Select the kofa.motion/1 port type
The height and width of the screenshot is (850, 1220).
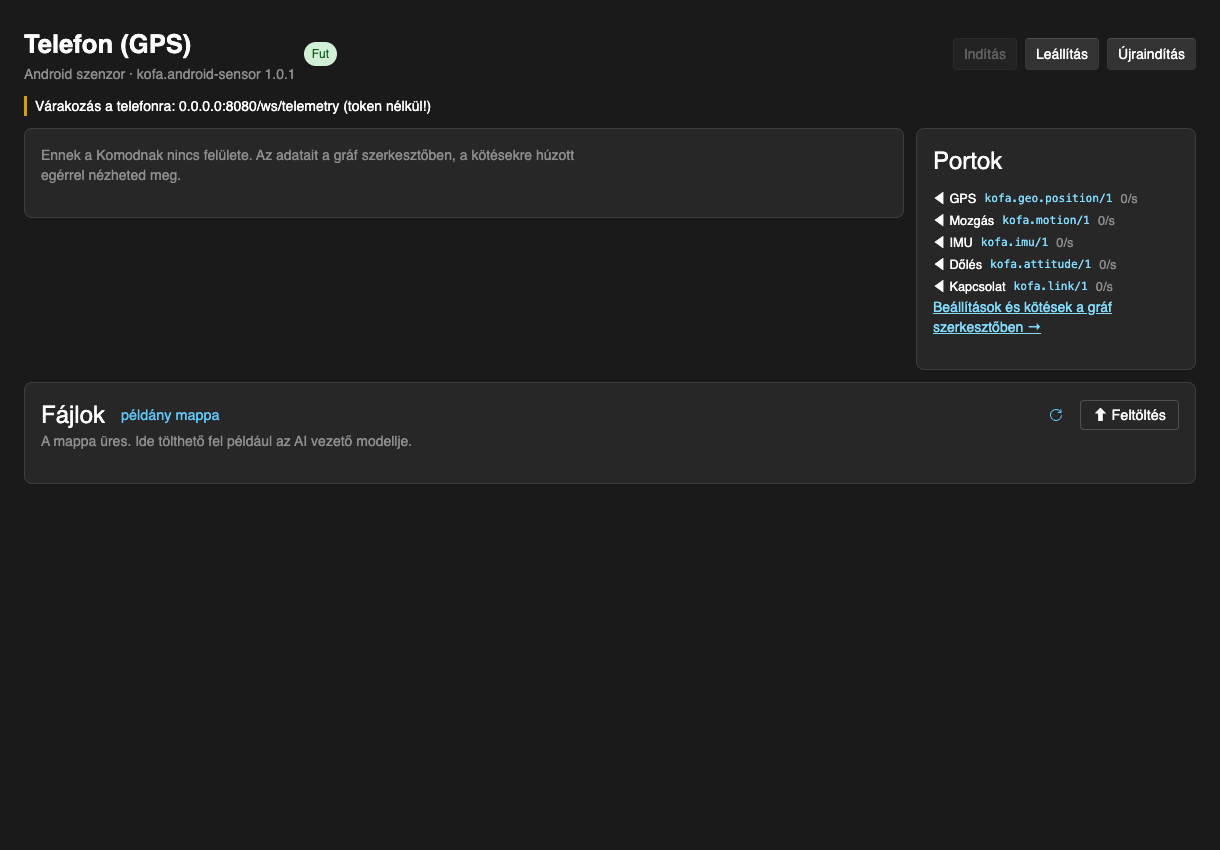(1046, 220)
